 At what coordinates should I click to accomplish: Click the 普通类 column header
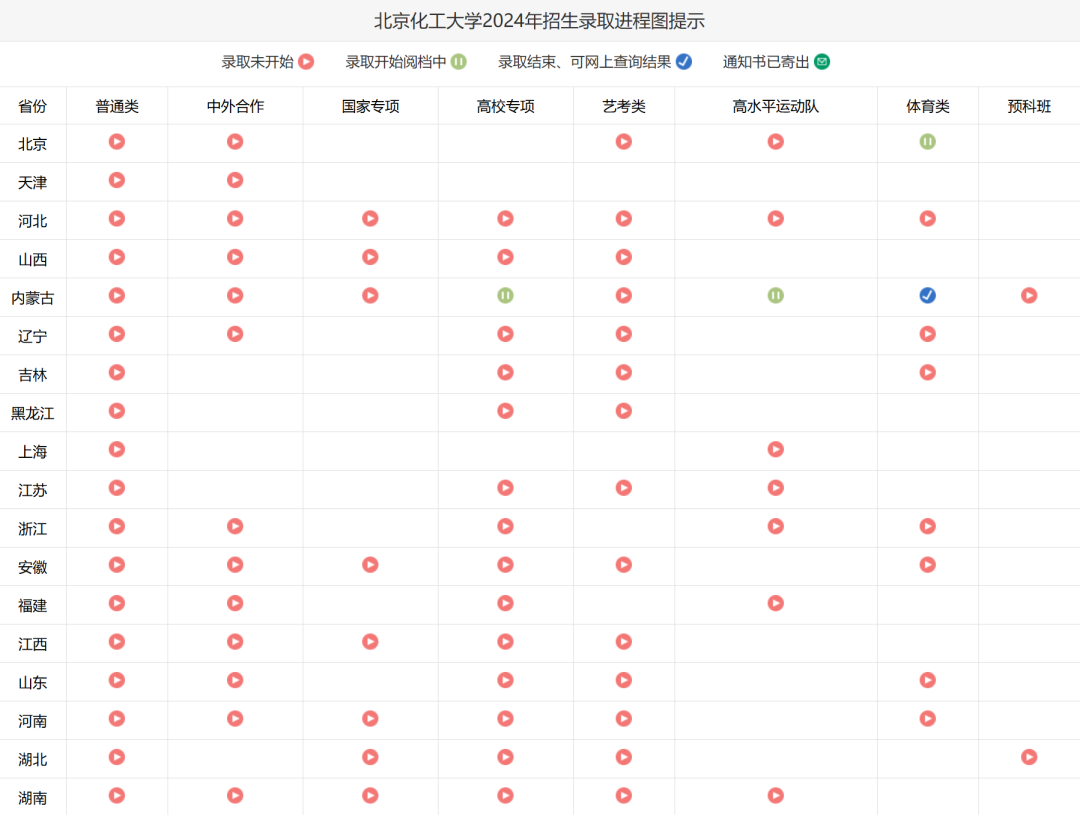point(117,106)
